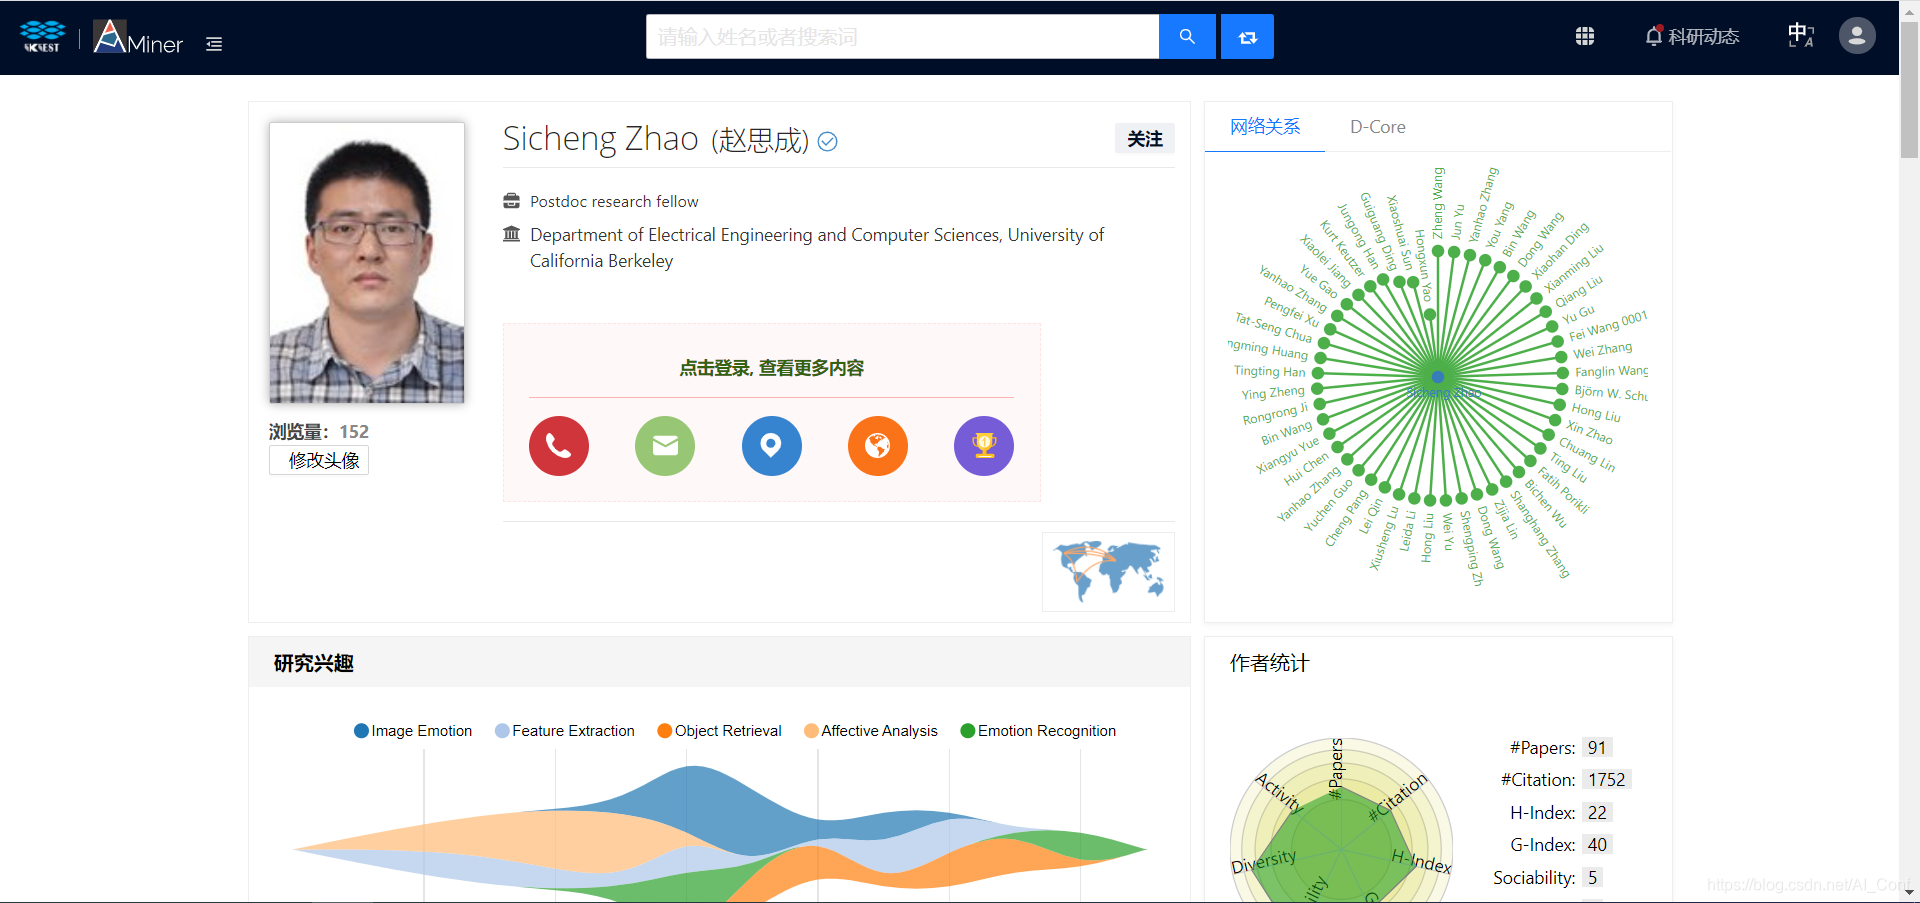
Task: Click the scrollbar down arrow
Action: [1909, 893]
